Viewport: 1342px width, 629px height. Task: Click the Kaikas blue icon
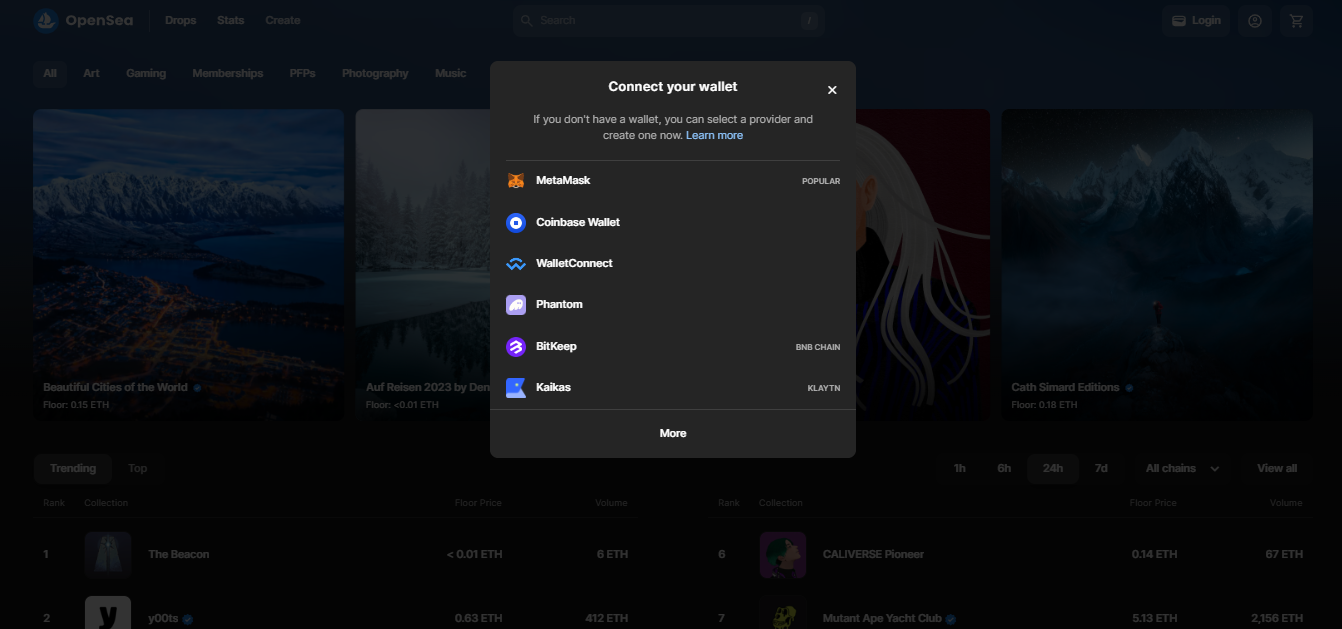point(516,387)
